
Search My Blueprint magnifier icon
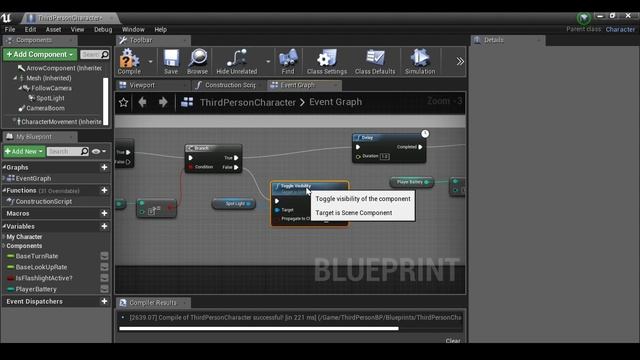coord(84,151)
